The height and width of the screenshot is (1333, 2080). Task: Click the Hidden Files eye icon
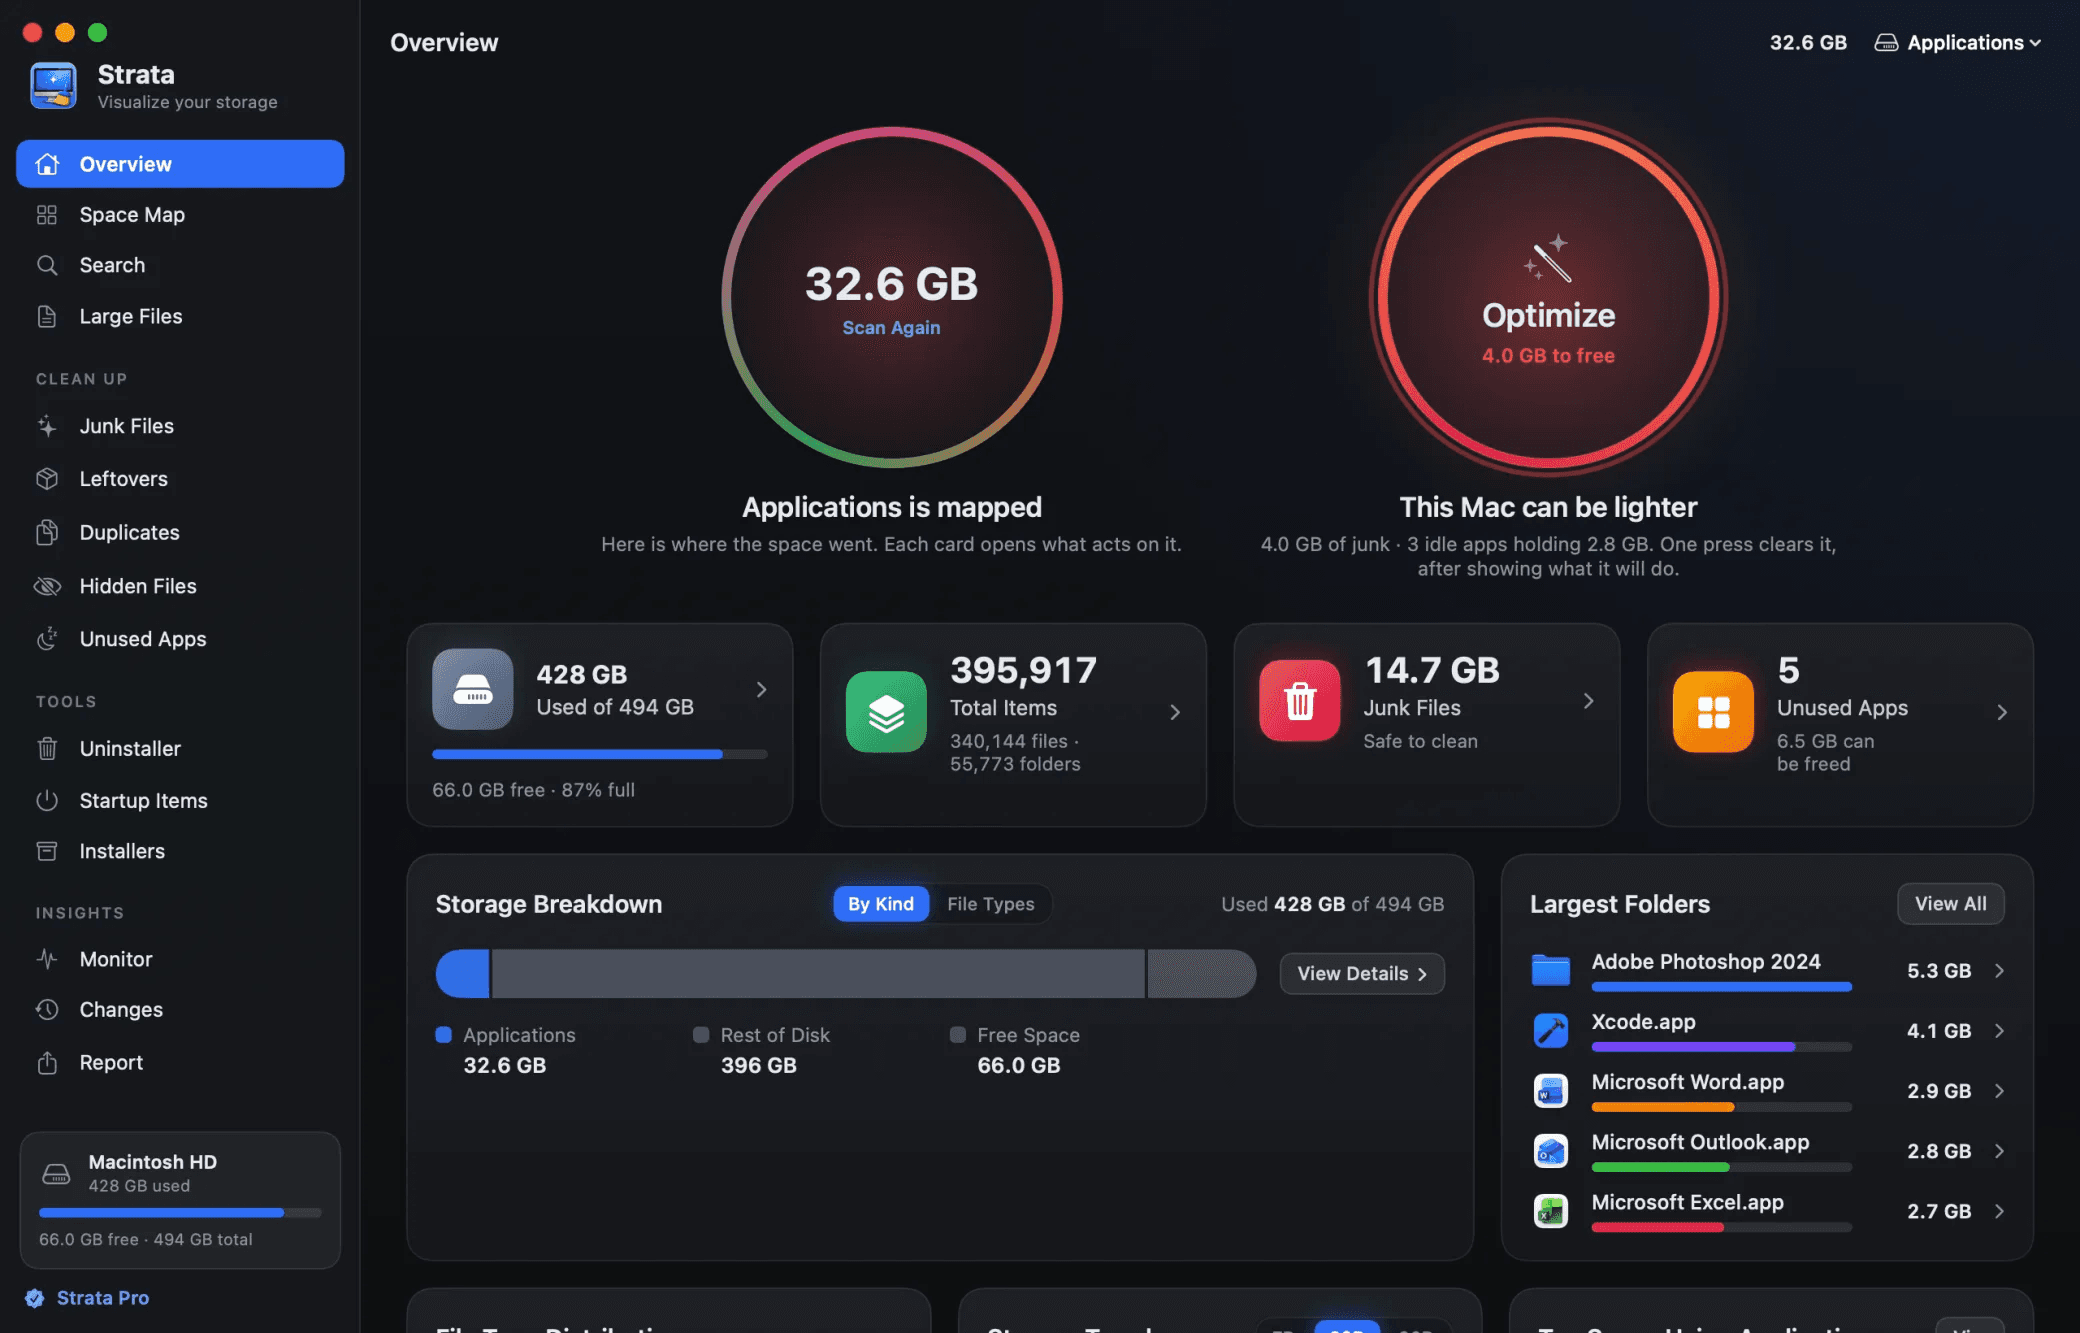(47, 586)
